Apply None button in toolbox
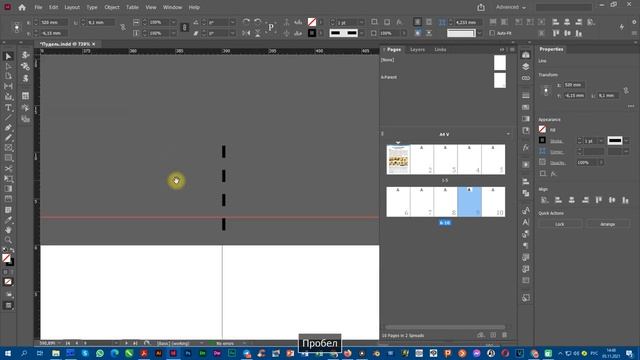The image size is (640, 360). pyautogui.click(x=8, y=282)
